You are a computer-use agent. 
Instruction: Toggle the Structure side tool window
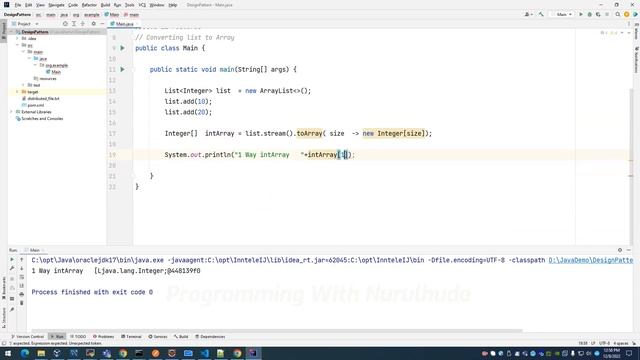click(4, 318)
